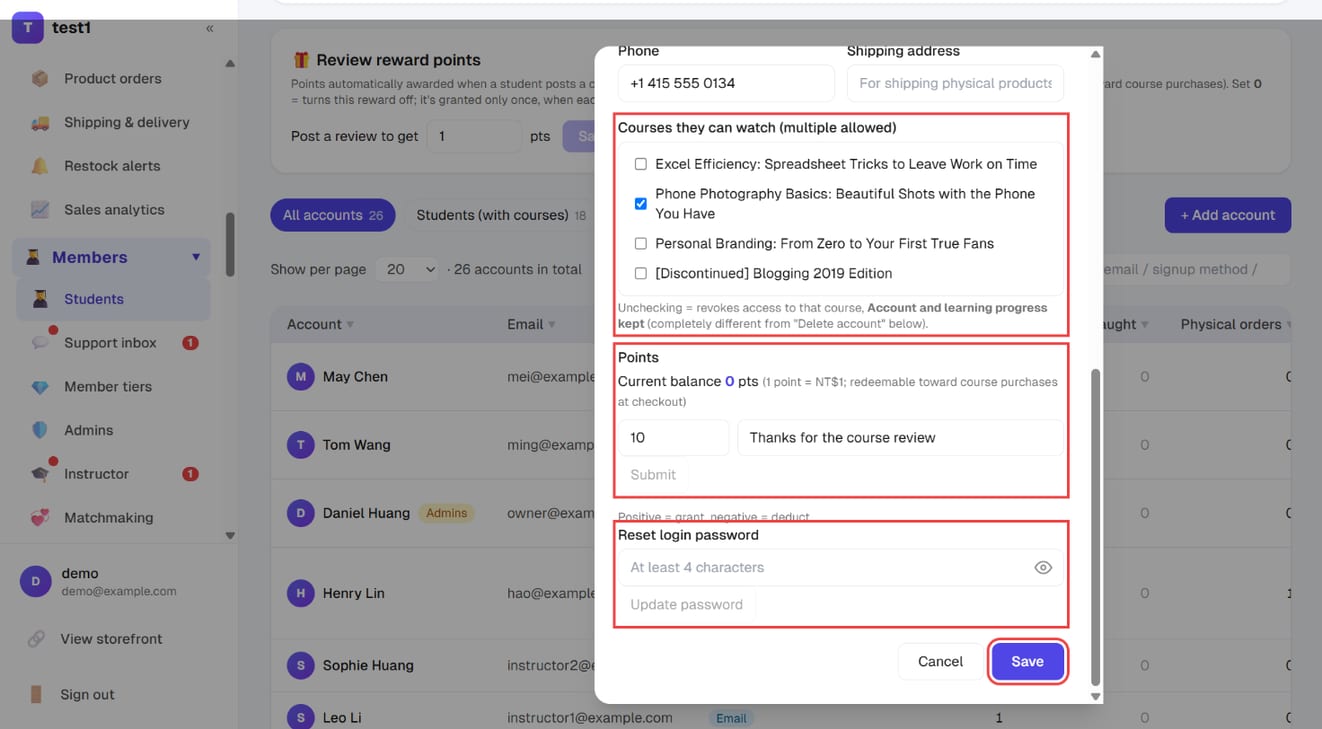
Task: Click the dialog vertical scrollbar
Action: pos(1095,526)
